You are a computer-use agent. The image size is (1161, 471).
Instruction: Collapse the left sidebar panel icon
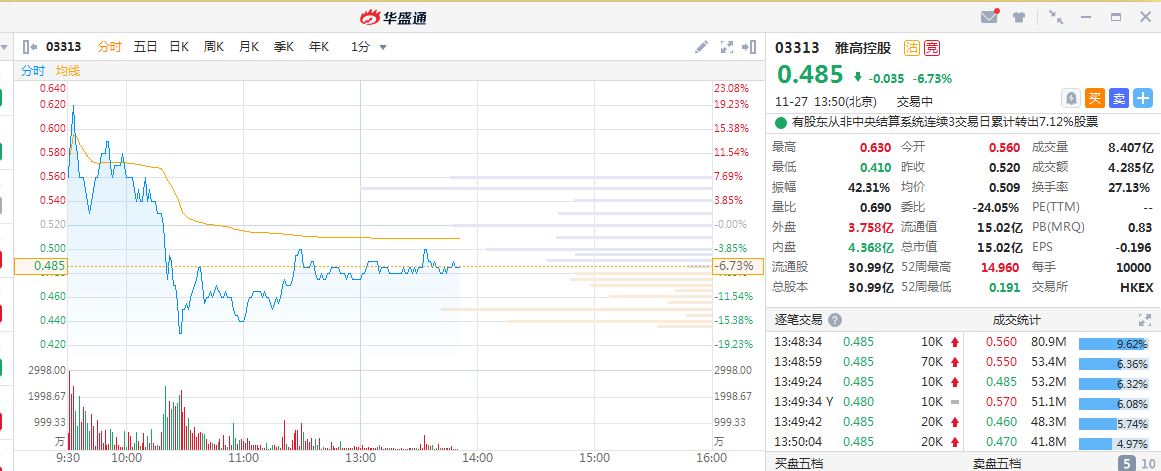click(x=28, y=47)
